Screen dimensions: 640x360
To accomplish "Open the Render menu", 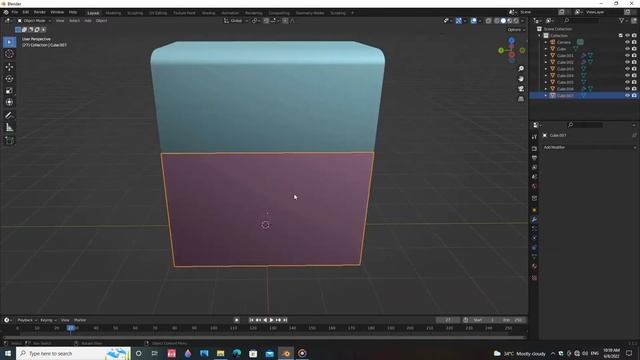I will point(40,12).
